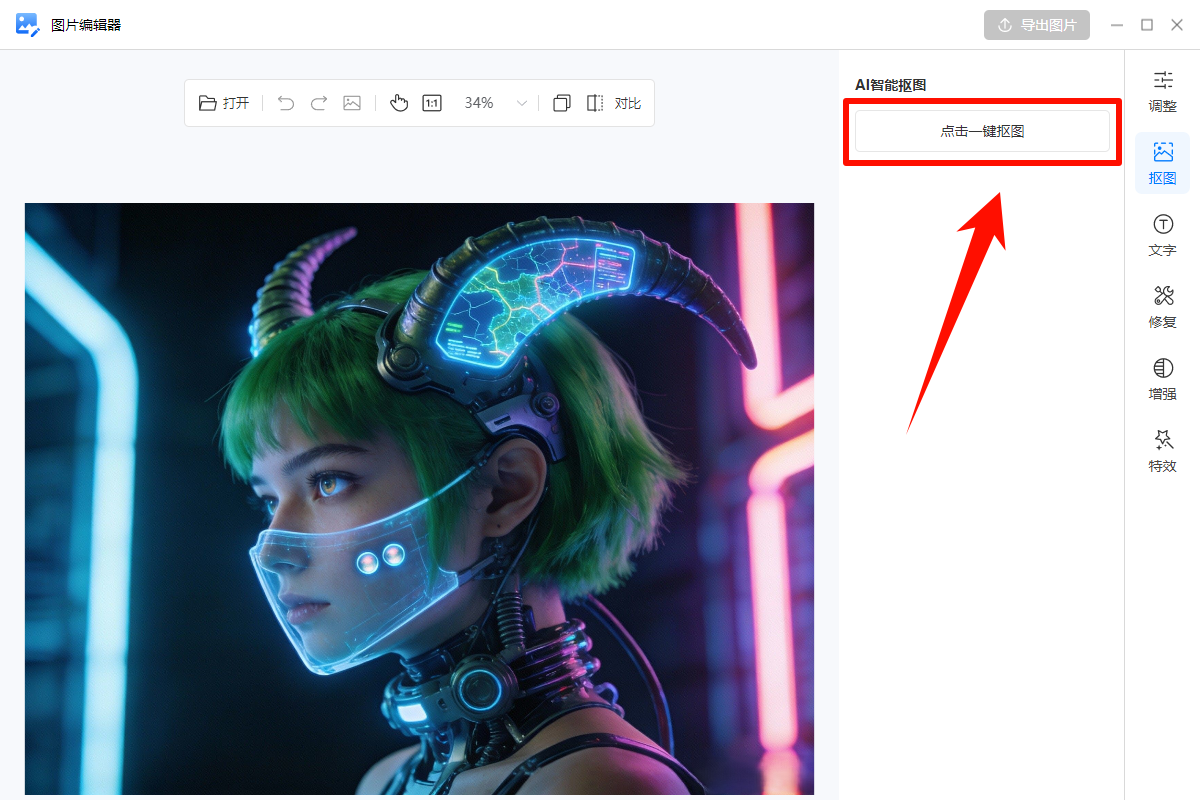Expand the 34% zoom level selector

pyautogui.click(x=479, y=102)
